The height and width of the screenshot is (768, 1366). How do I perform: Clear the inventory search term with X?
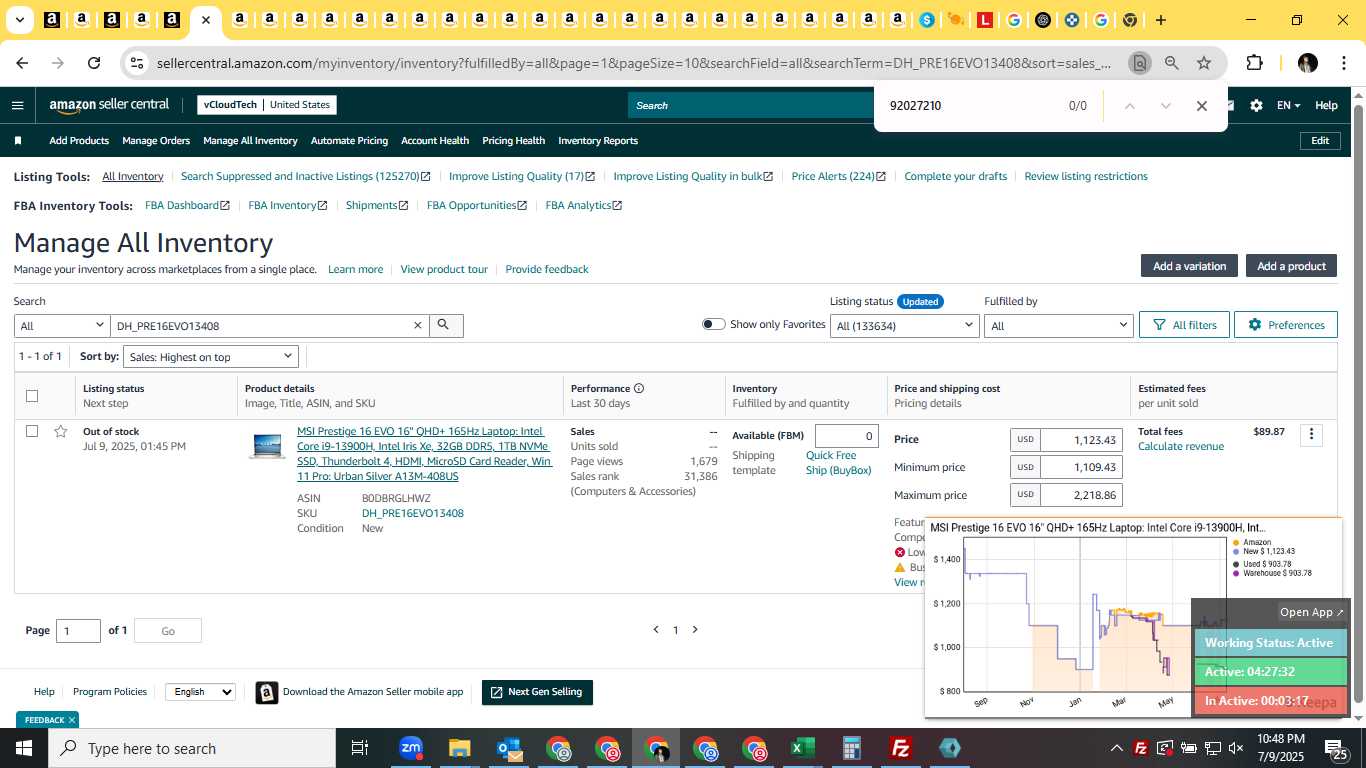(418, 325)
